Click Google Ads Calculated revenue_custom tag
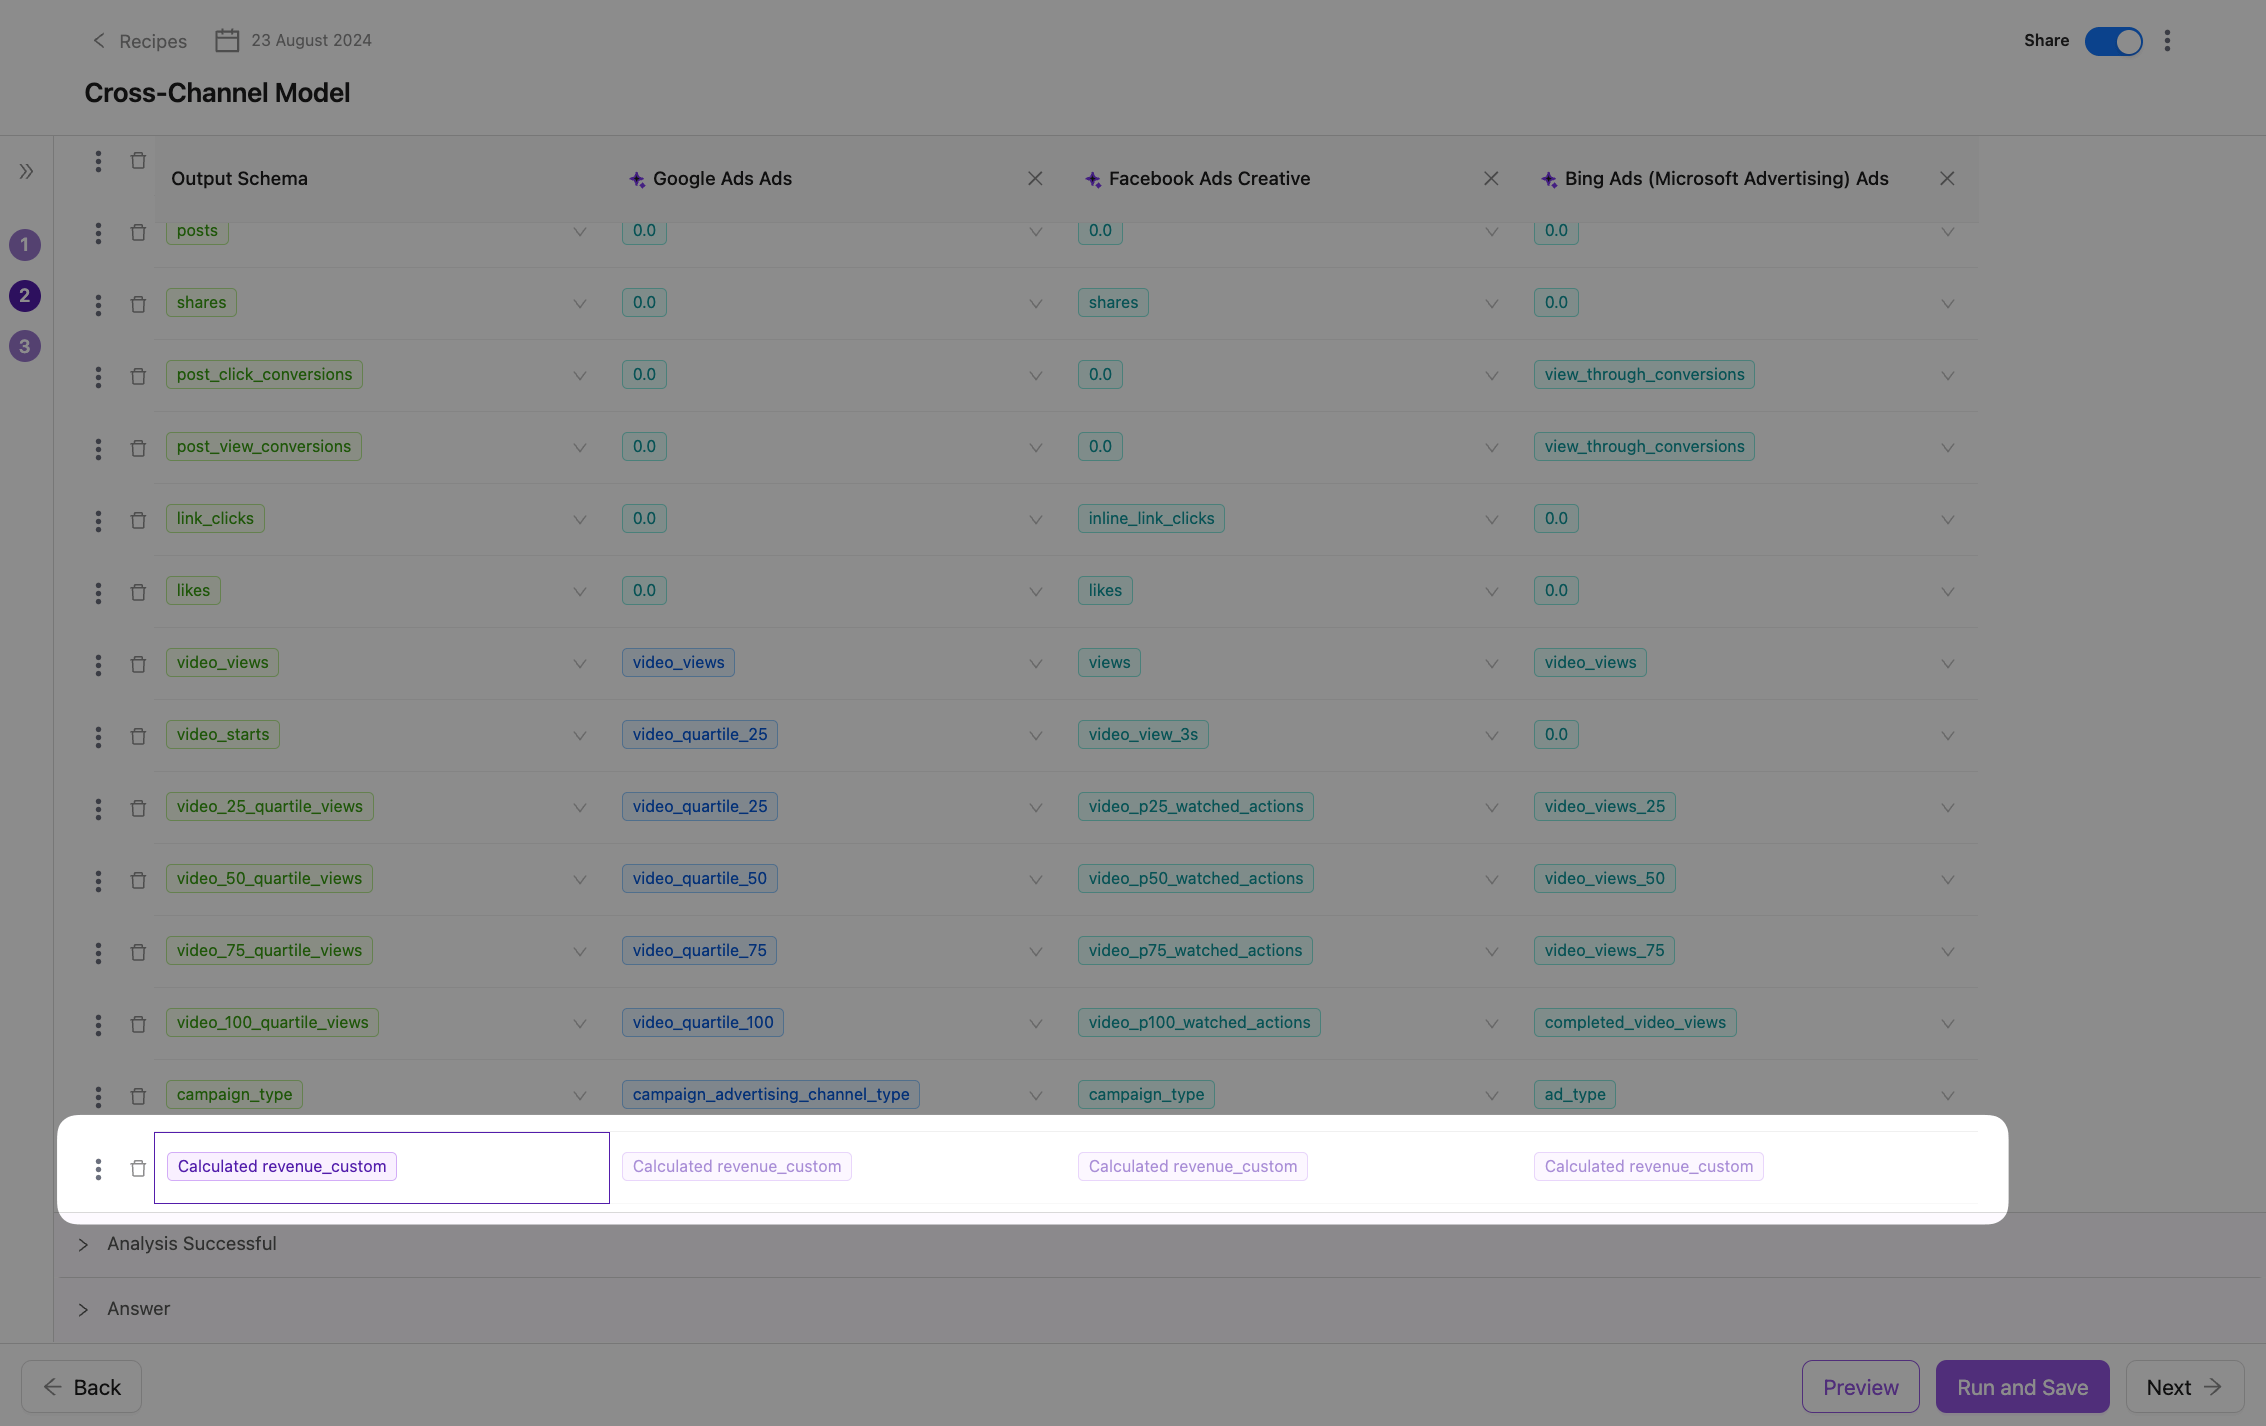The image size is (2266, 1426). (x=737, y=1167)
